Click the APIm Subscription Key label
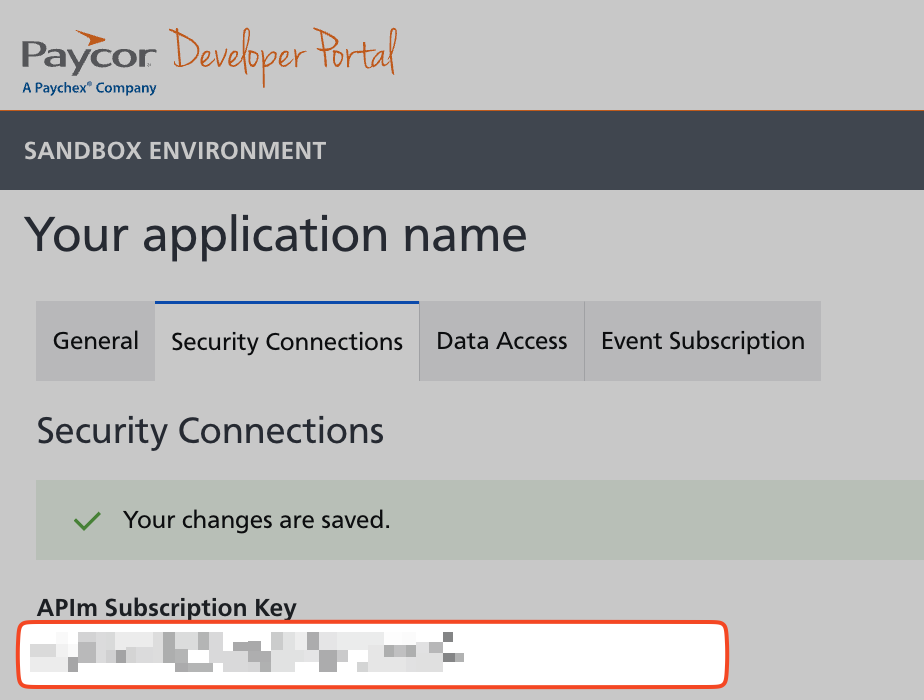Screen dimensions: 924x700 point(167,607)
